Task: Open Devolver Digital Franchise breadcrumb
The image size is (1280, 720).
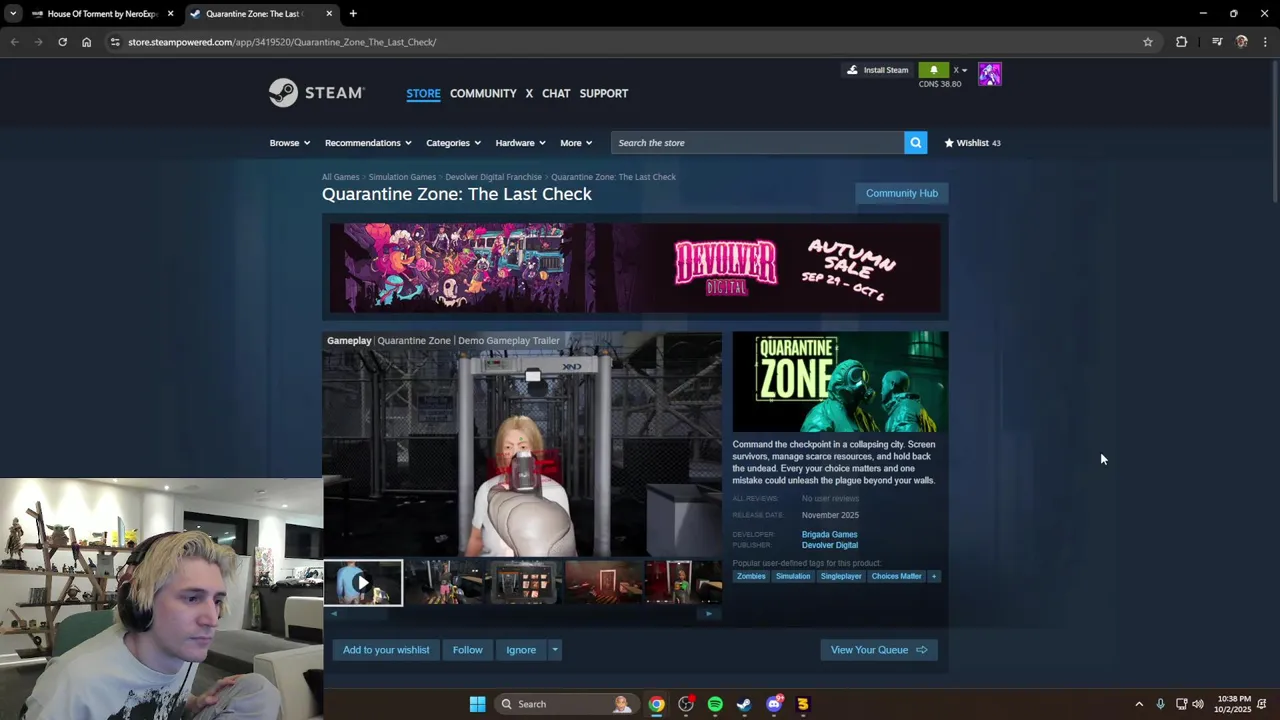Action: 493,177
